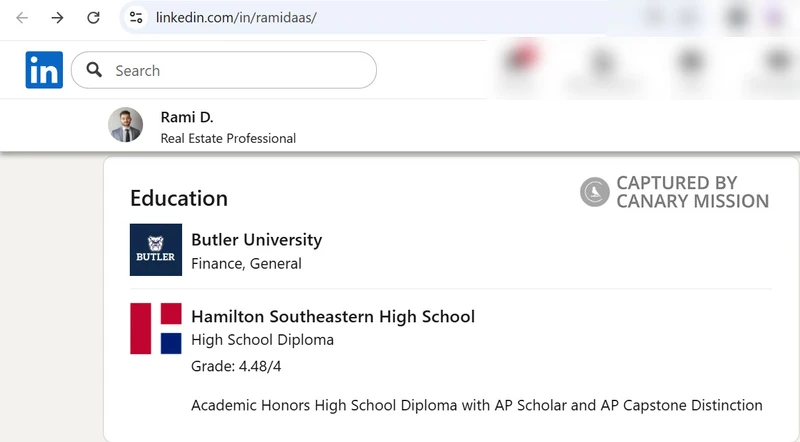Select the linkedin.com/in/ramidaas/ address bar
The width and height of the screenshot is (800, 442).
(236, 18)
